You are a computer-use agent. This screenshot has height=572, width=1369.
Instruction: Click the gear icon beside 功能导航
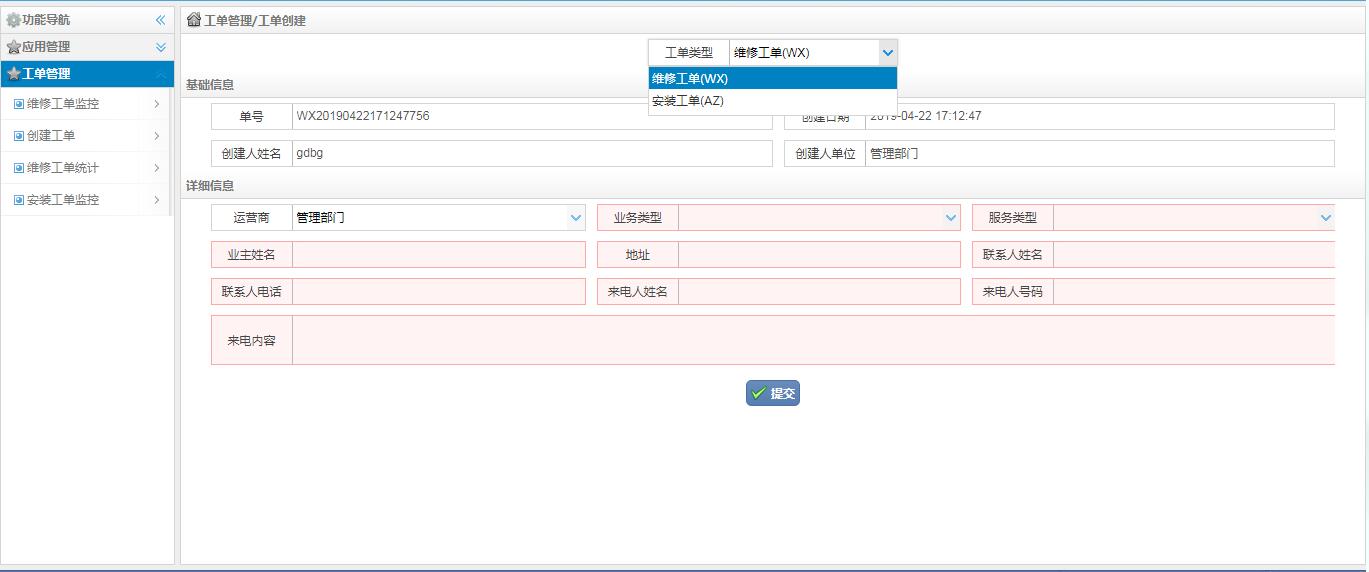tap(13, 20)
